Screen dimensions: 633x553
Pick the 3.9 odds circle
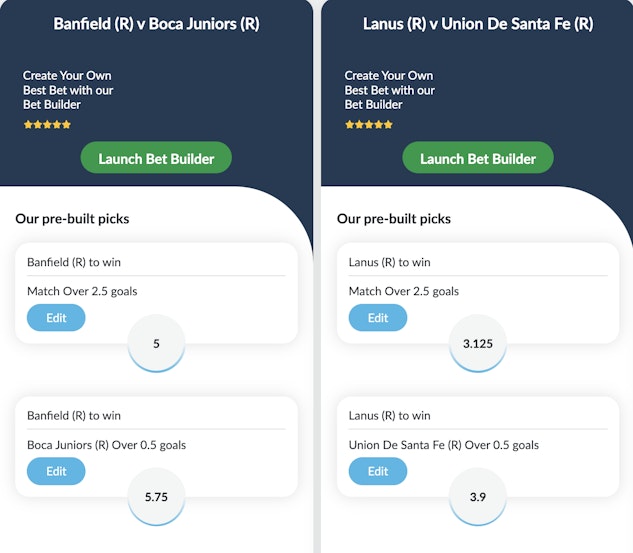(x=478, y=497)
